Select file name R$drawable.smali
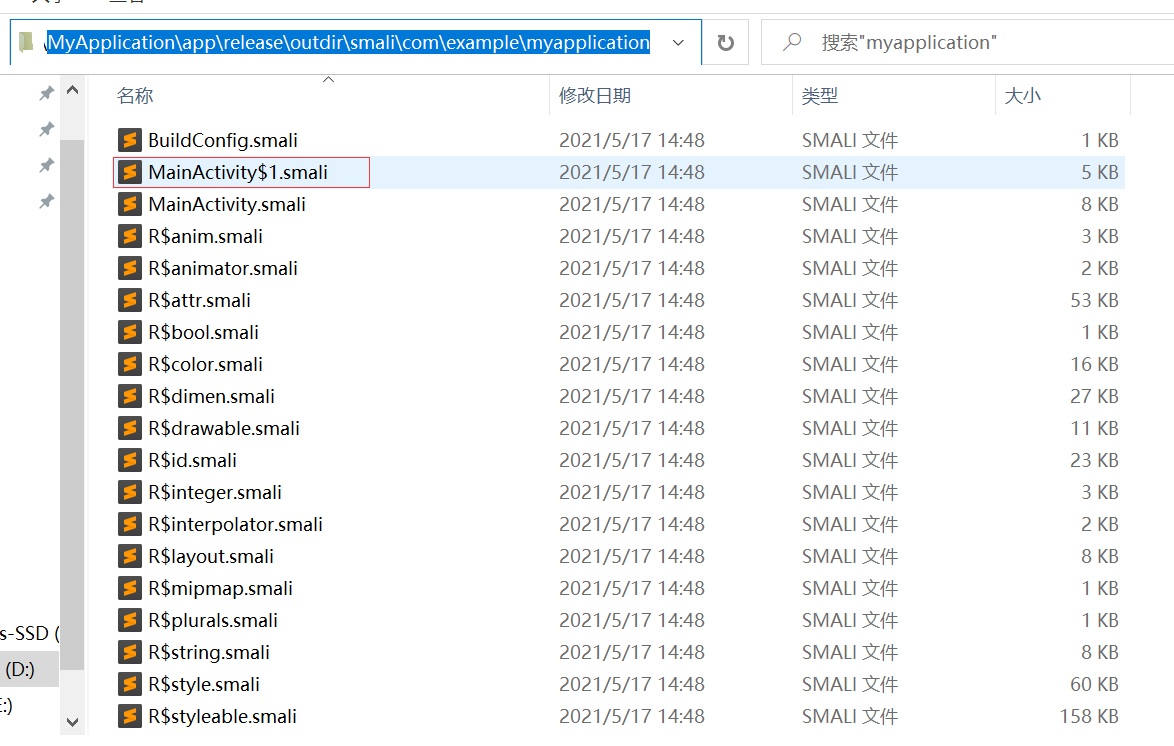 coord(224,428)
